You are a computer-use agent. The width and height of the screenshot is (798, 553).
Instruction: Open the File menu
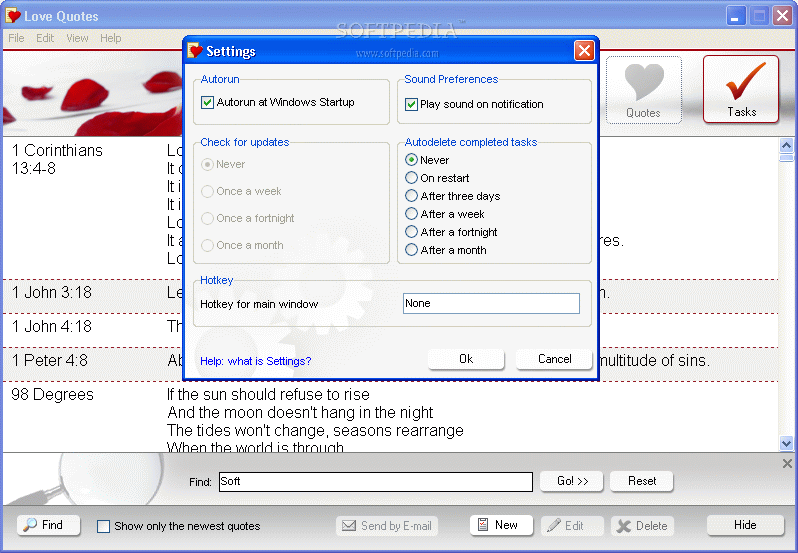click(16, 38)
